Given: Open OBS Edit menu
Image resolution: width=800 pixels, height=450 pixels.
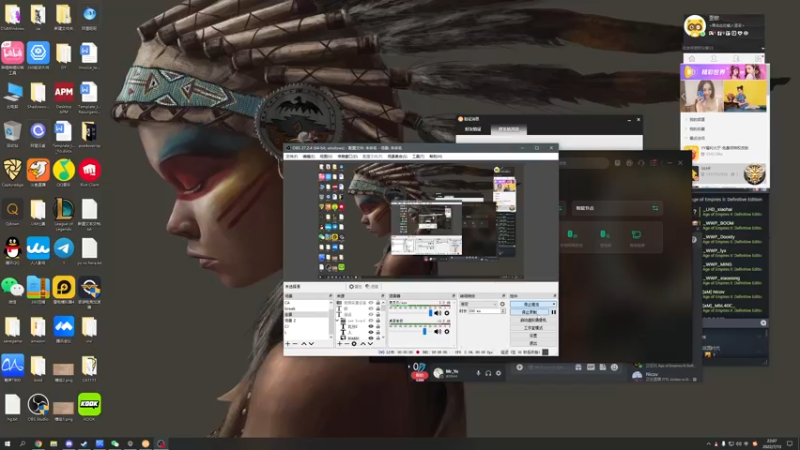Looking at the screenshot, I should [309, 157].
